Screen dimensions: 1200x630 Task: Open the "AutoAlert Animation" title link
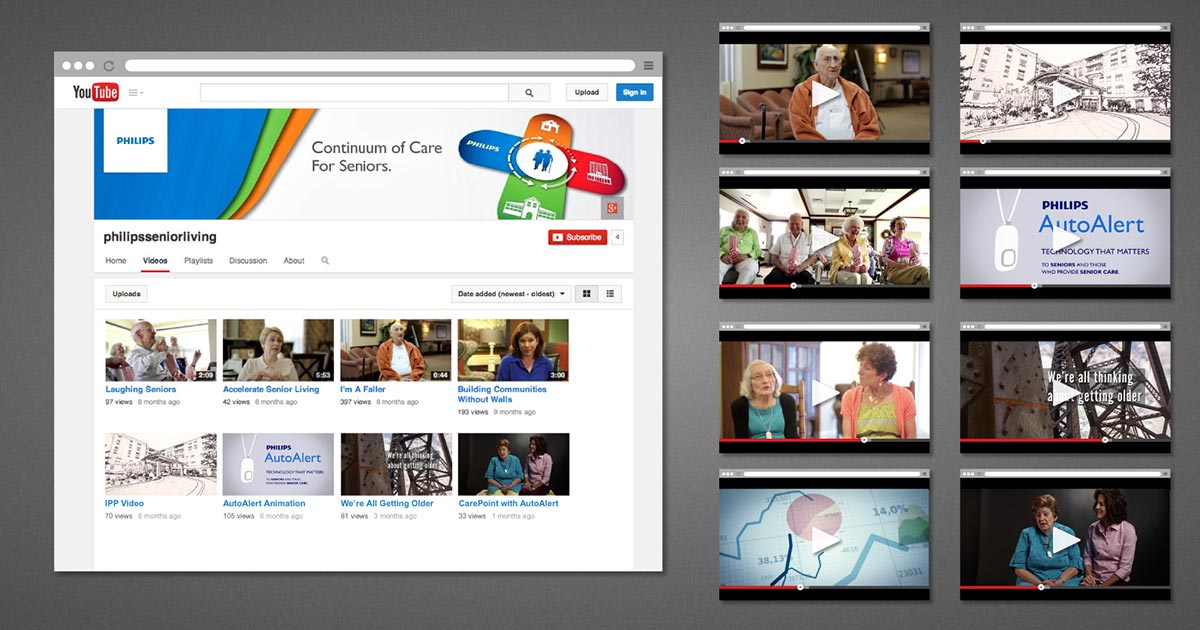(x=264, y=503)
